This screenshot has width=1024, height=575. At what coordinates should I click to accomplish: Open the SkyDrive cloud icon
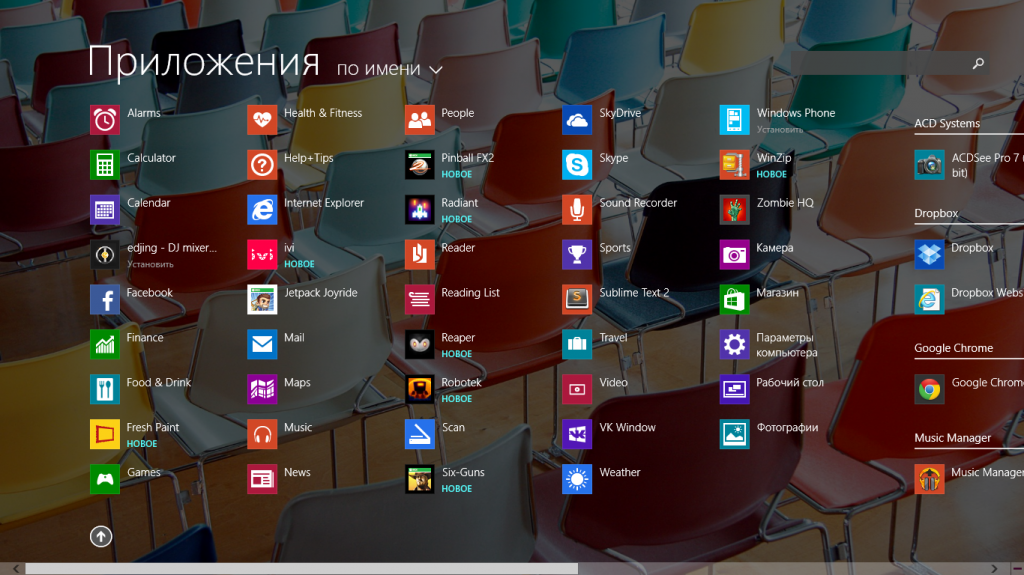pyautogui.click(x=577, y=120)
